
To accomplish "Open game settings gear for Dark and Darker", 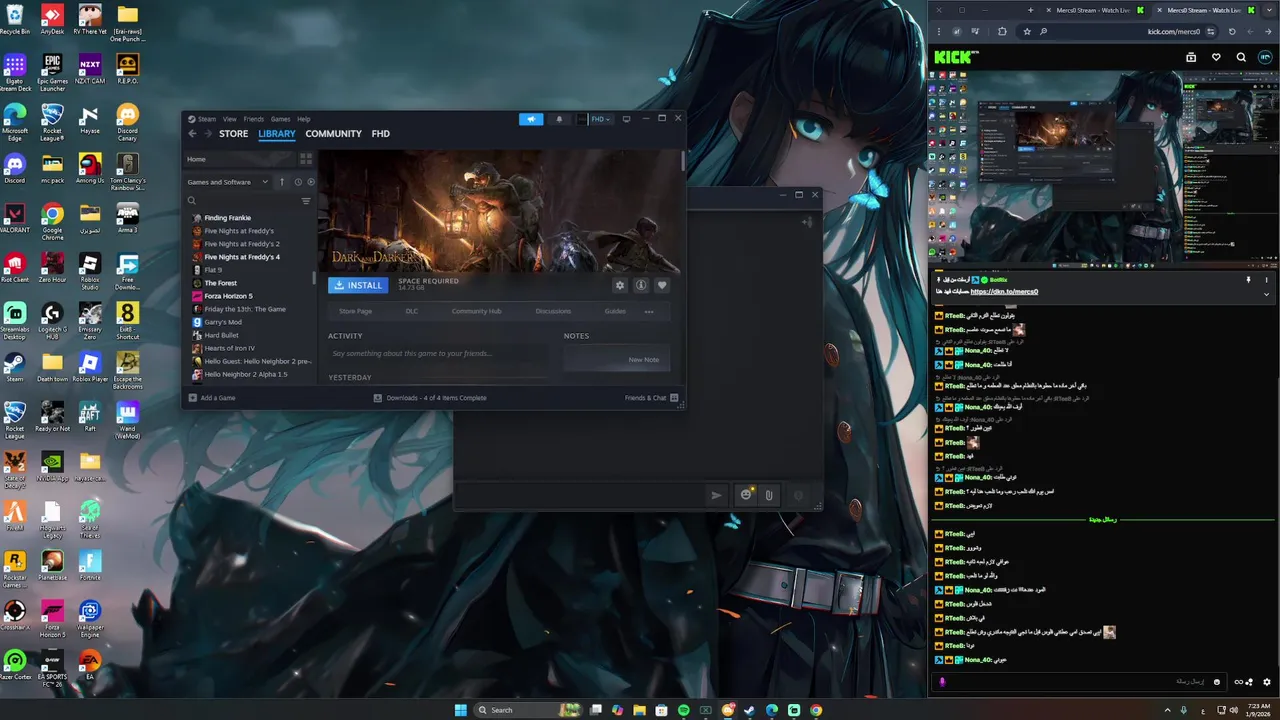I will pos(620,285).
